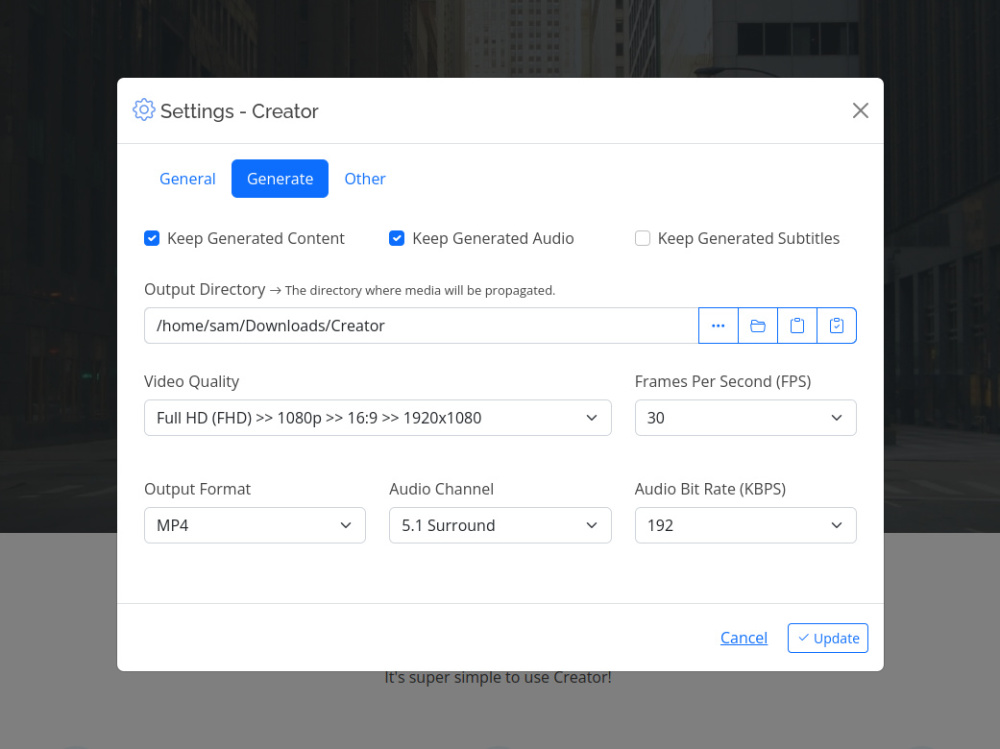1000x749 pixels.
Task: Enable Keep Generated Subtitles
Action: (x=642, y=238)
